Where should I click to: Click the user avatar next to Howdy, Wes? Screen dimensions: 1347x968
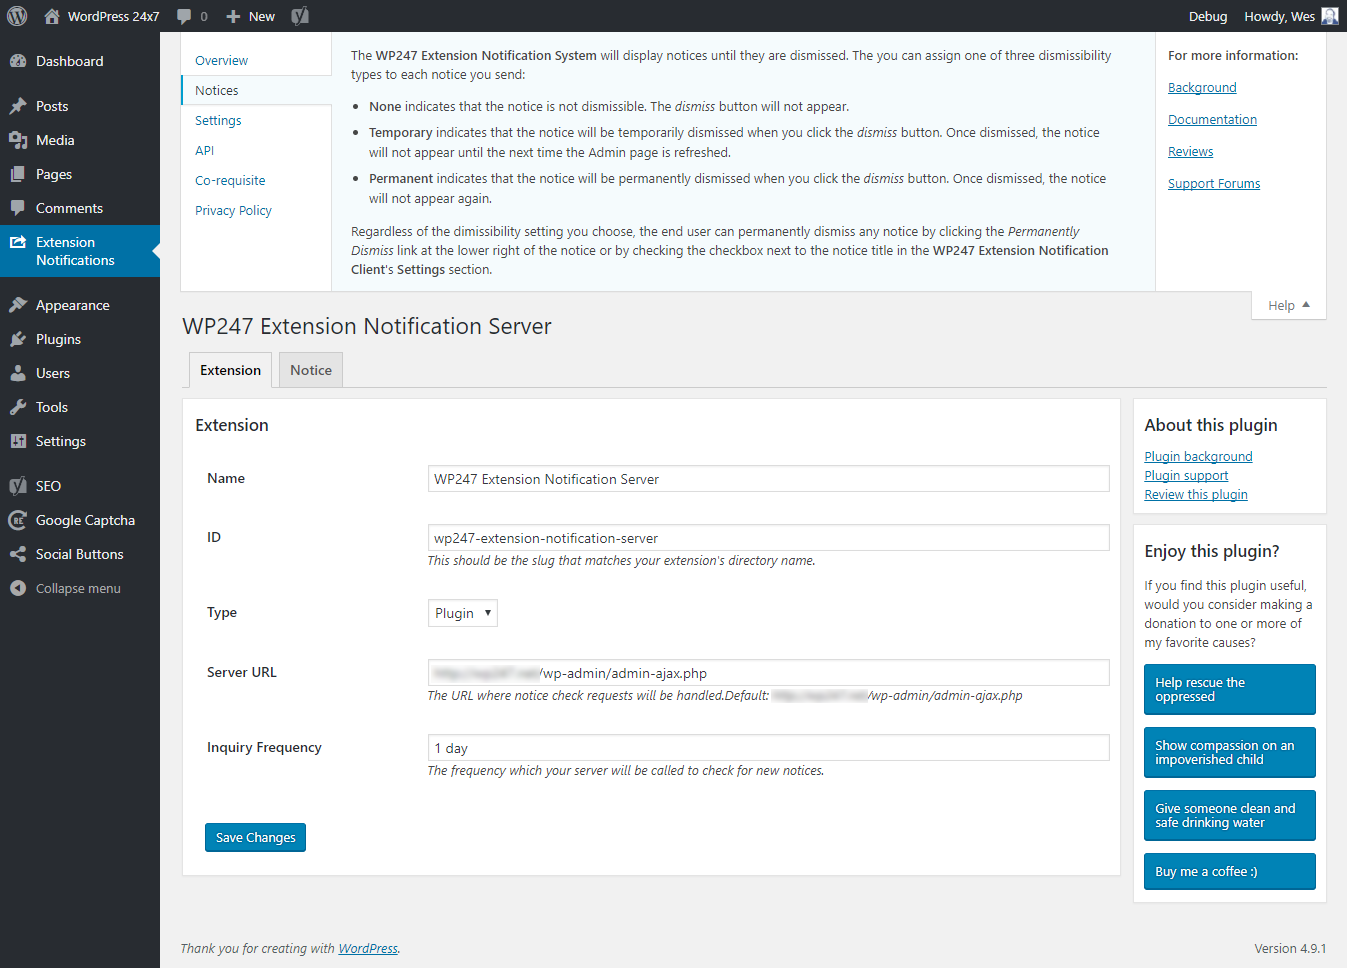tap(1330, 16)
